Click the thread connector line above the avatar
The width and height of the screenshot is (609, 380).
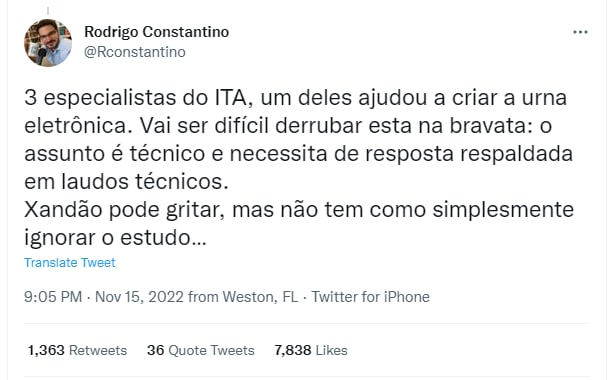point(48,11)
